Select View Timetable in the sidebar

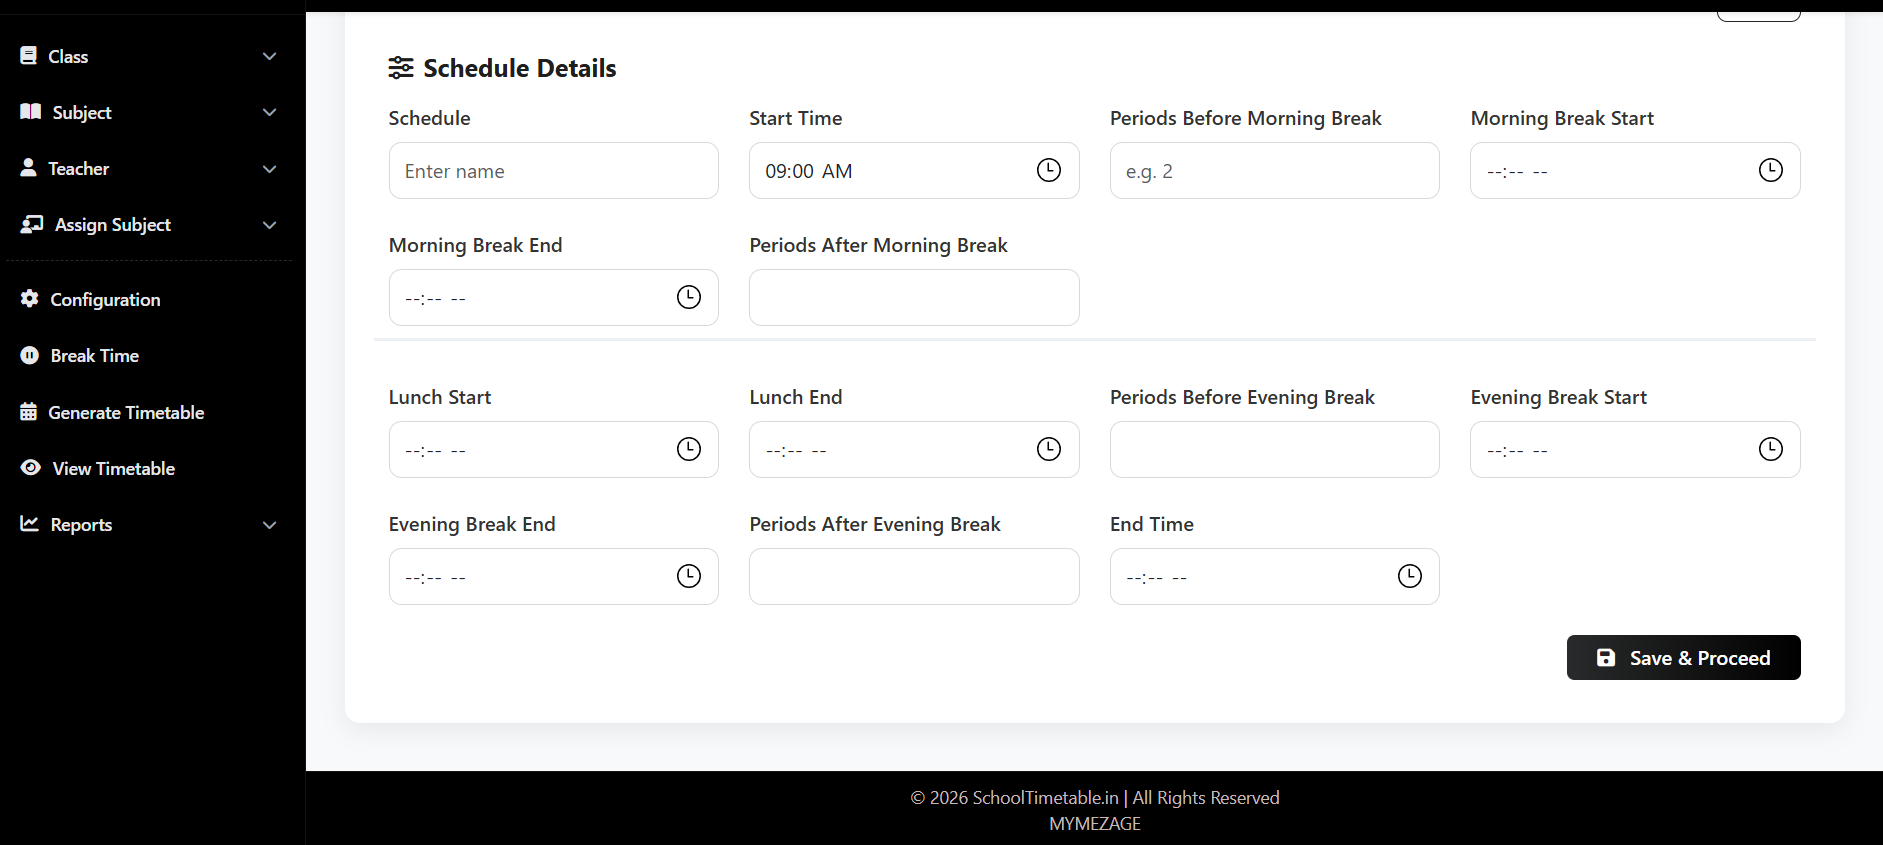click(x=113, y=469)
